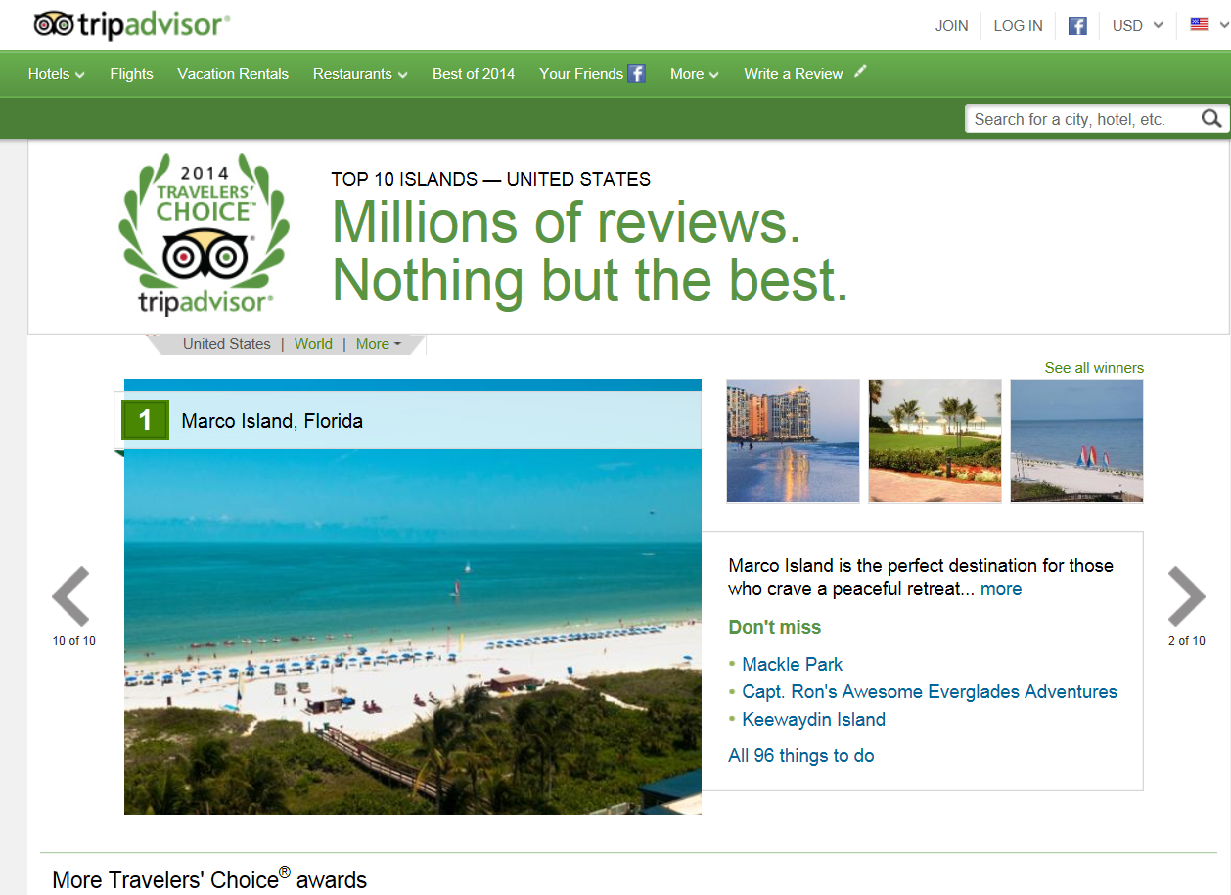Screen dimensions: 1231x895
Task: Click the Facebook icon in top bar
Action: [1077, 26]
